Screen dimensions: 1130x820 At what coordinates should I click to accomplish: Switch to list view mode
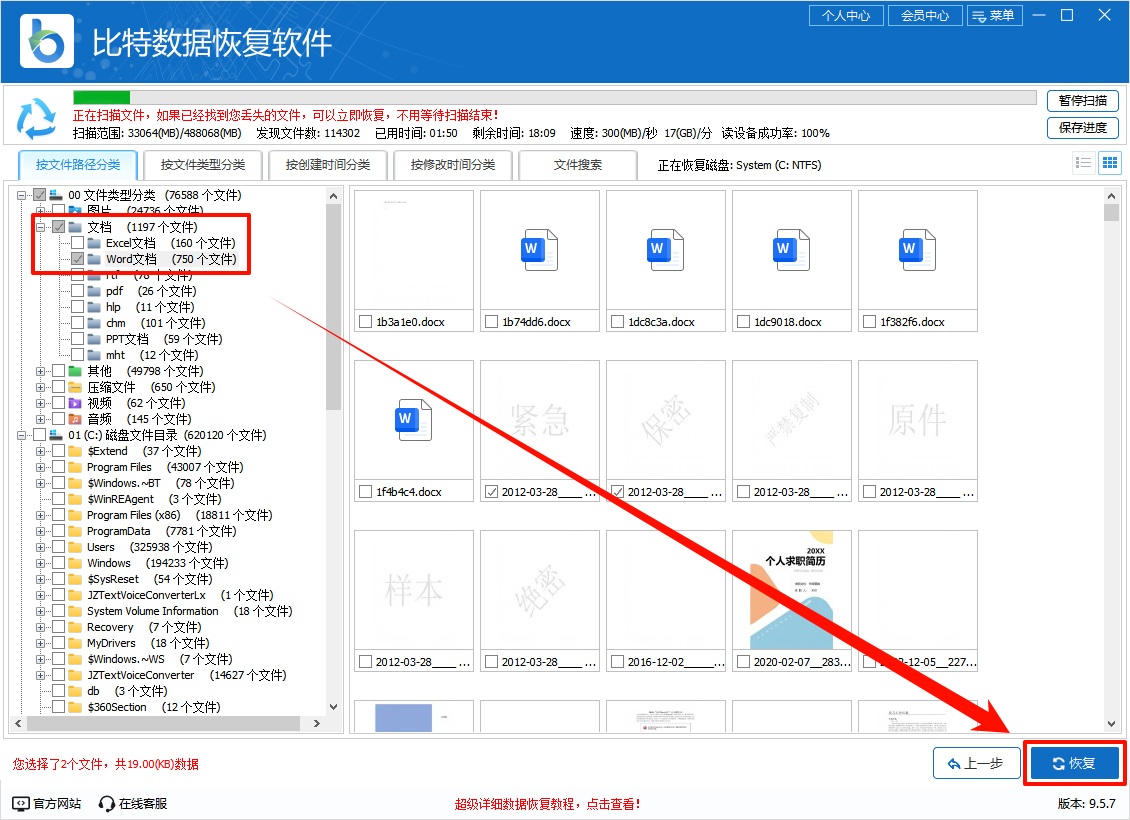[x=1083, y=161]
